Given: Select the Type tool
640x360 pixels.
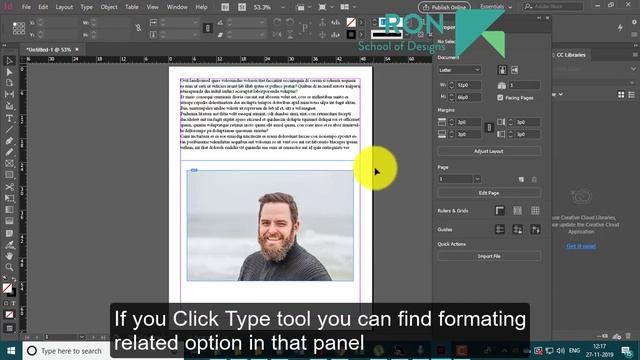Looking at the screenshot, I should (x=9, y=118).
